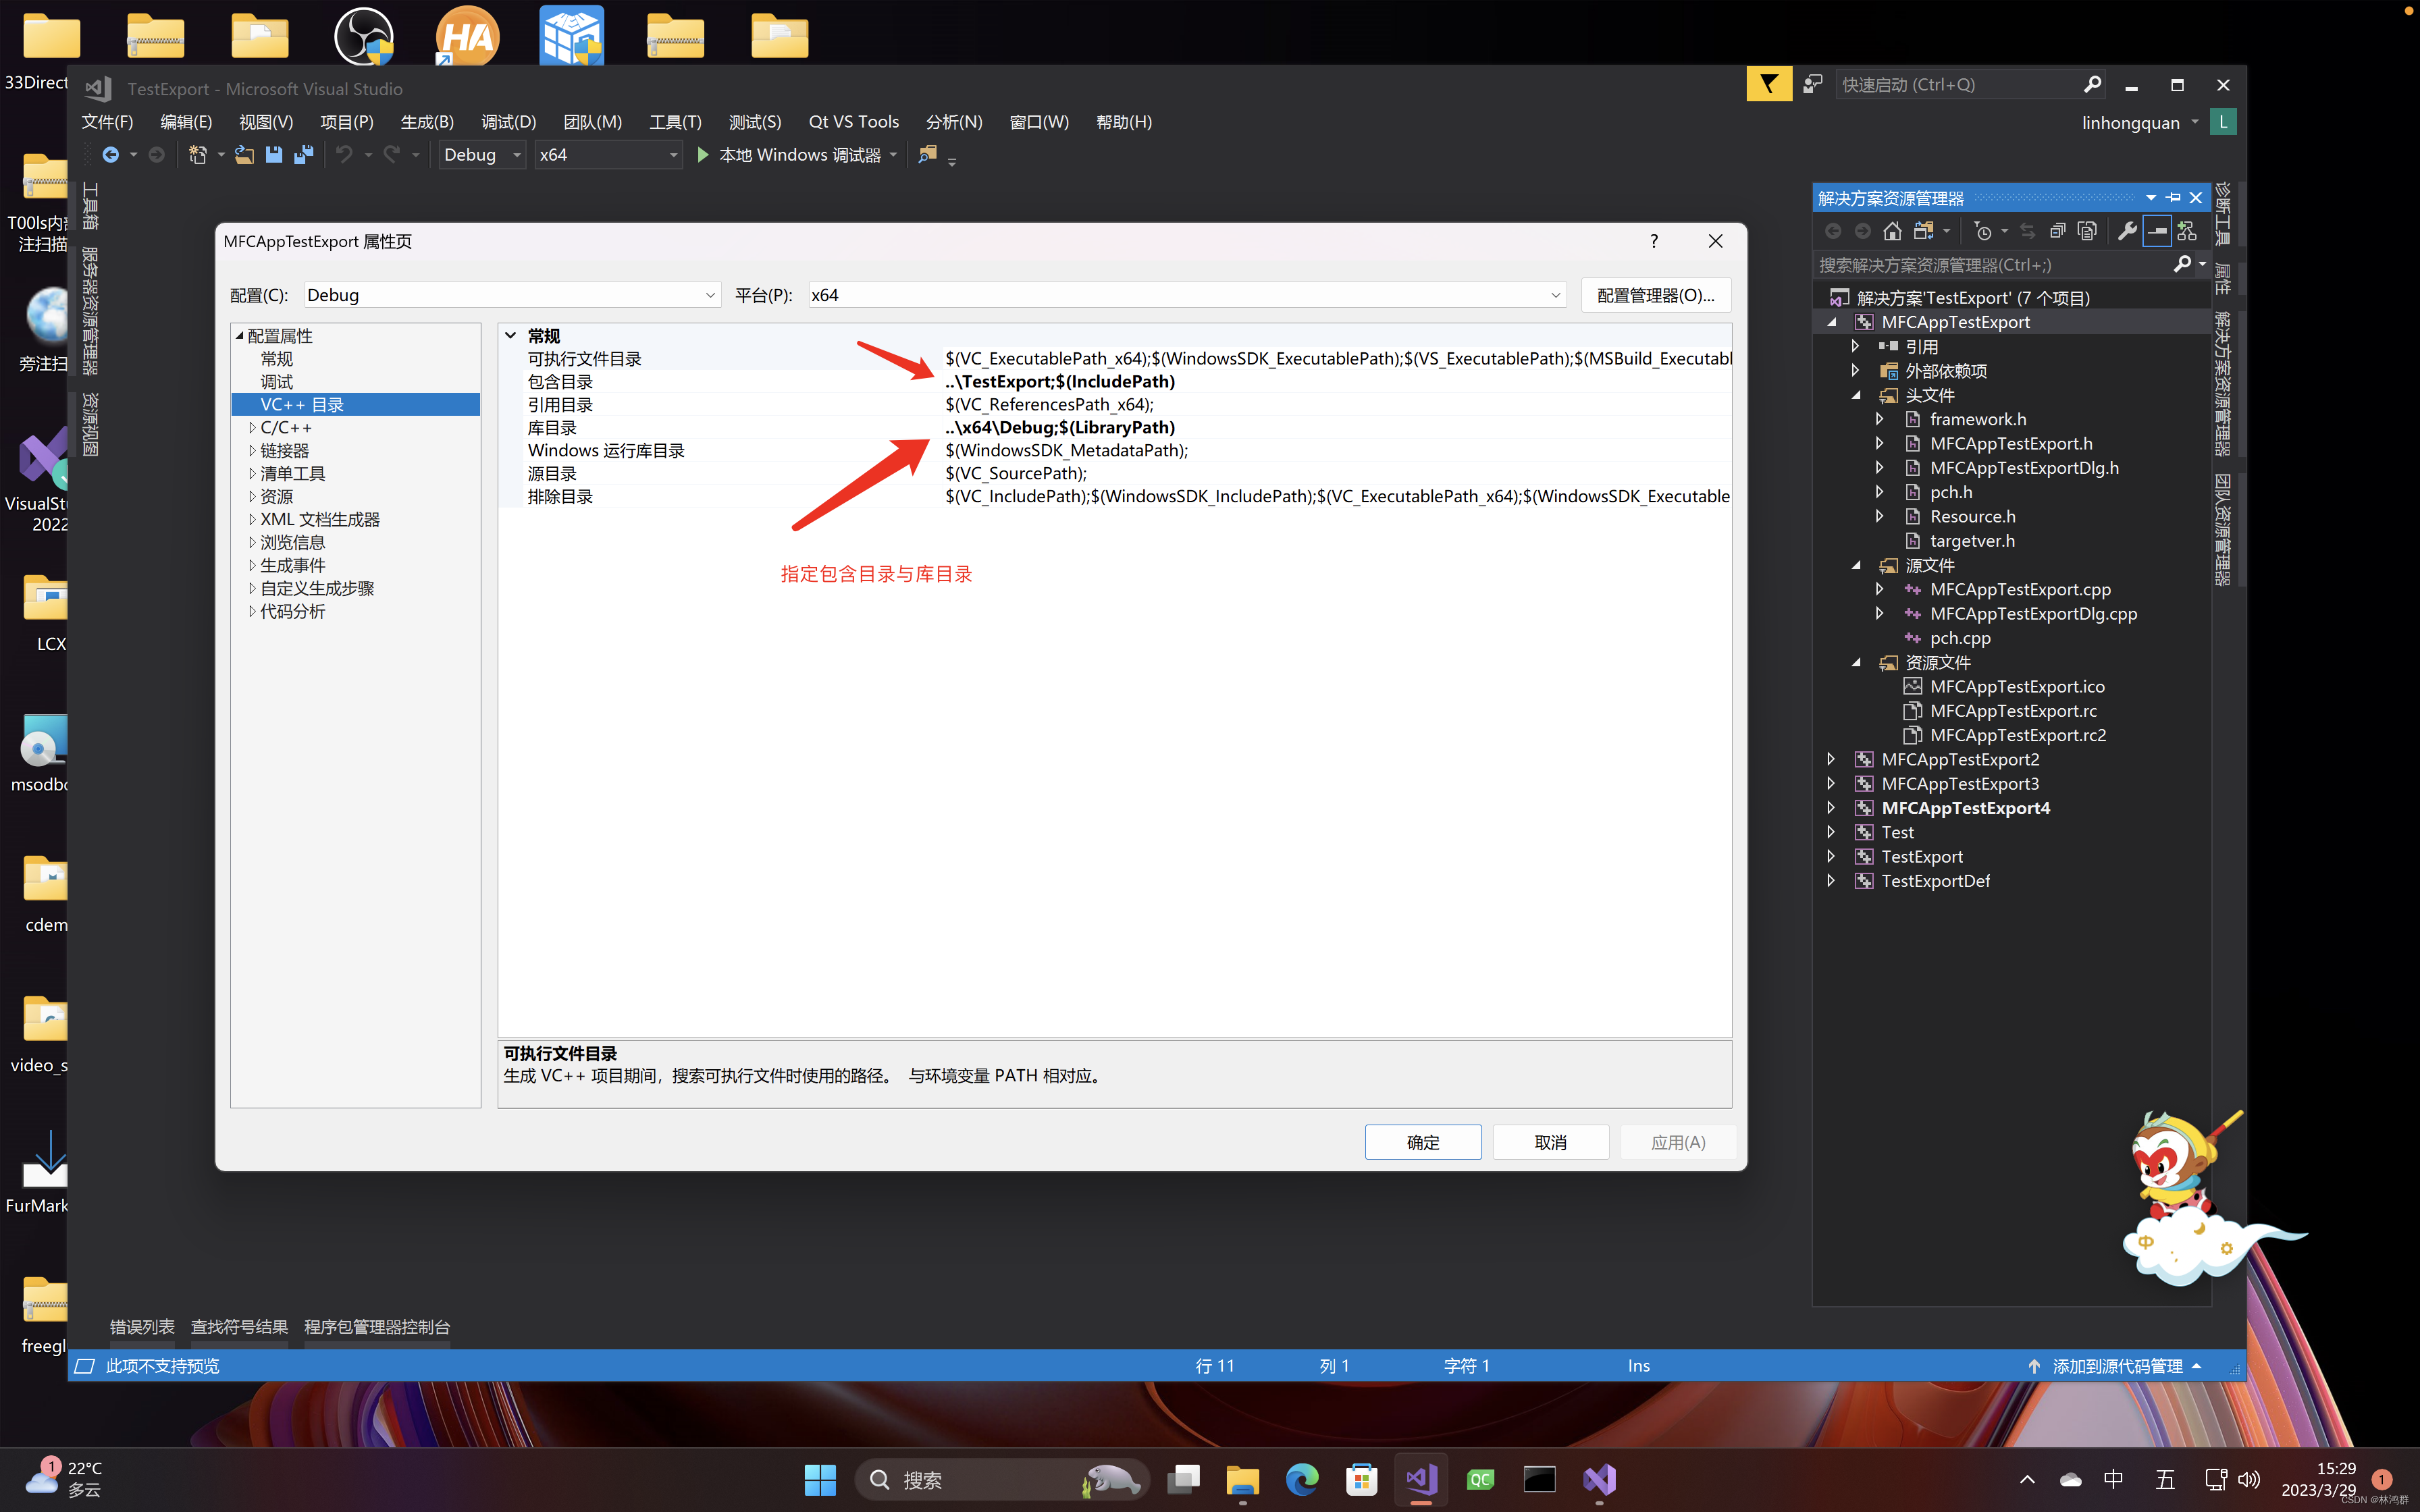Open the 调试(D) menu
The image size is (2420, 1512).
pos(508,122)
